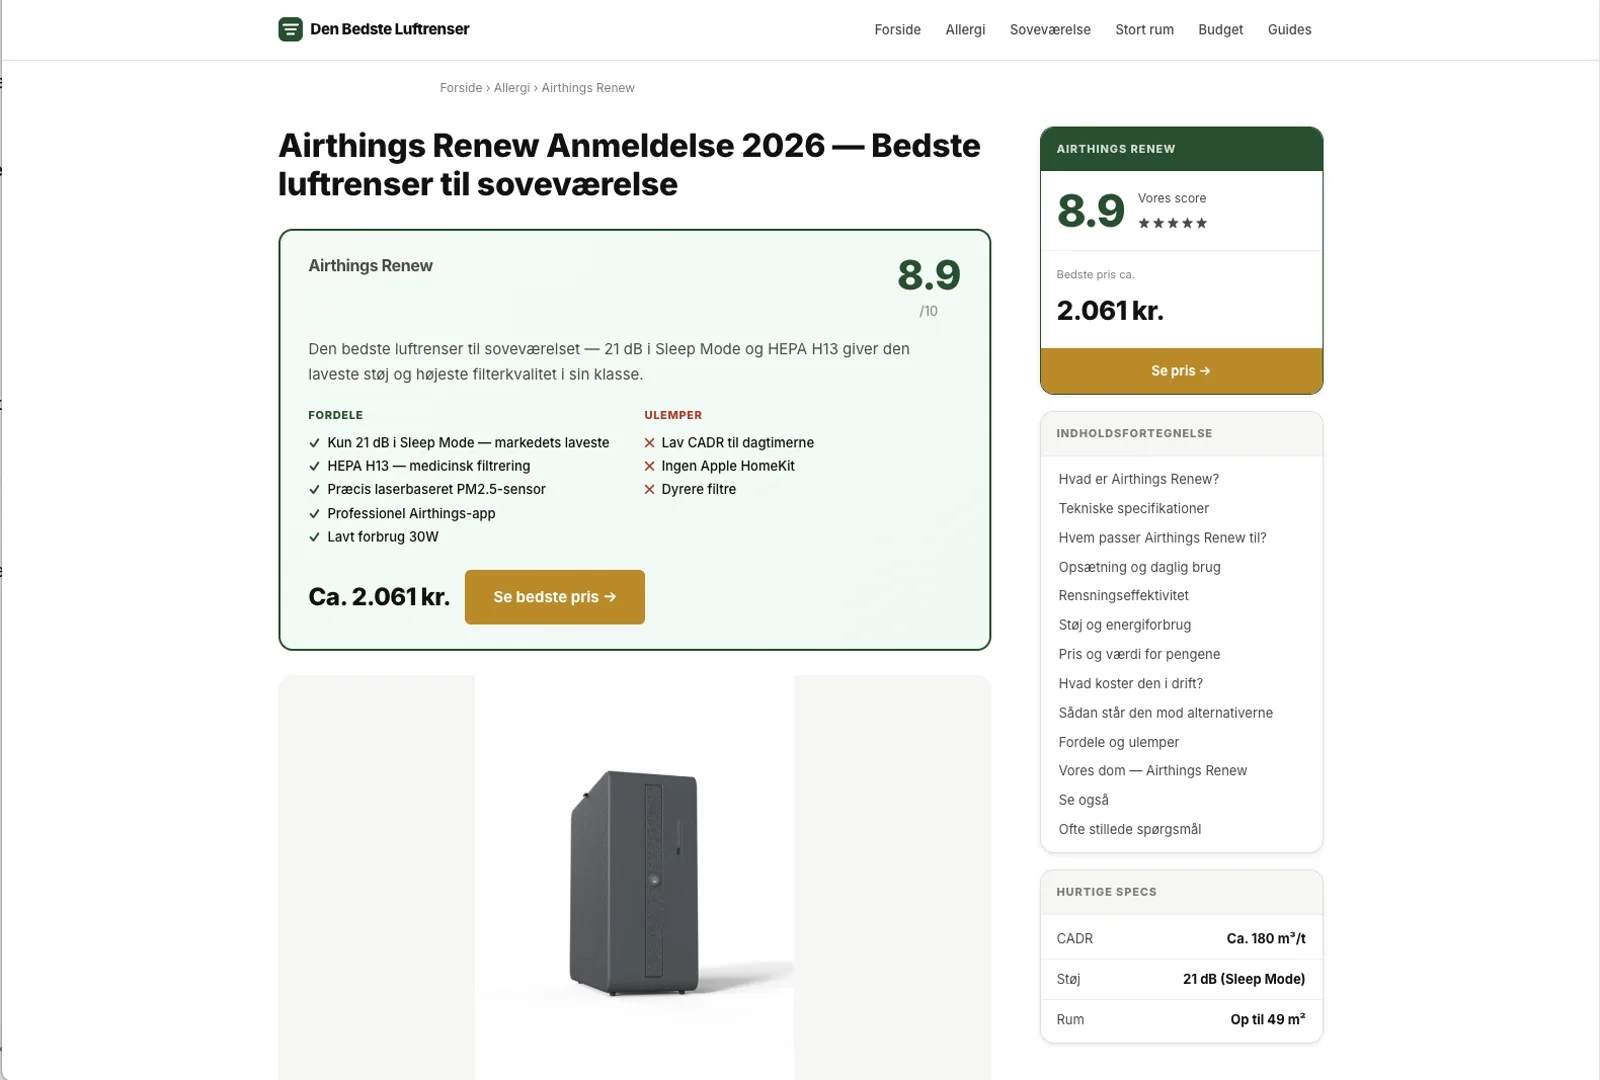Click the red cross beside Dyrere filtre

[650, 490]
